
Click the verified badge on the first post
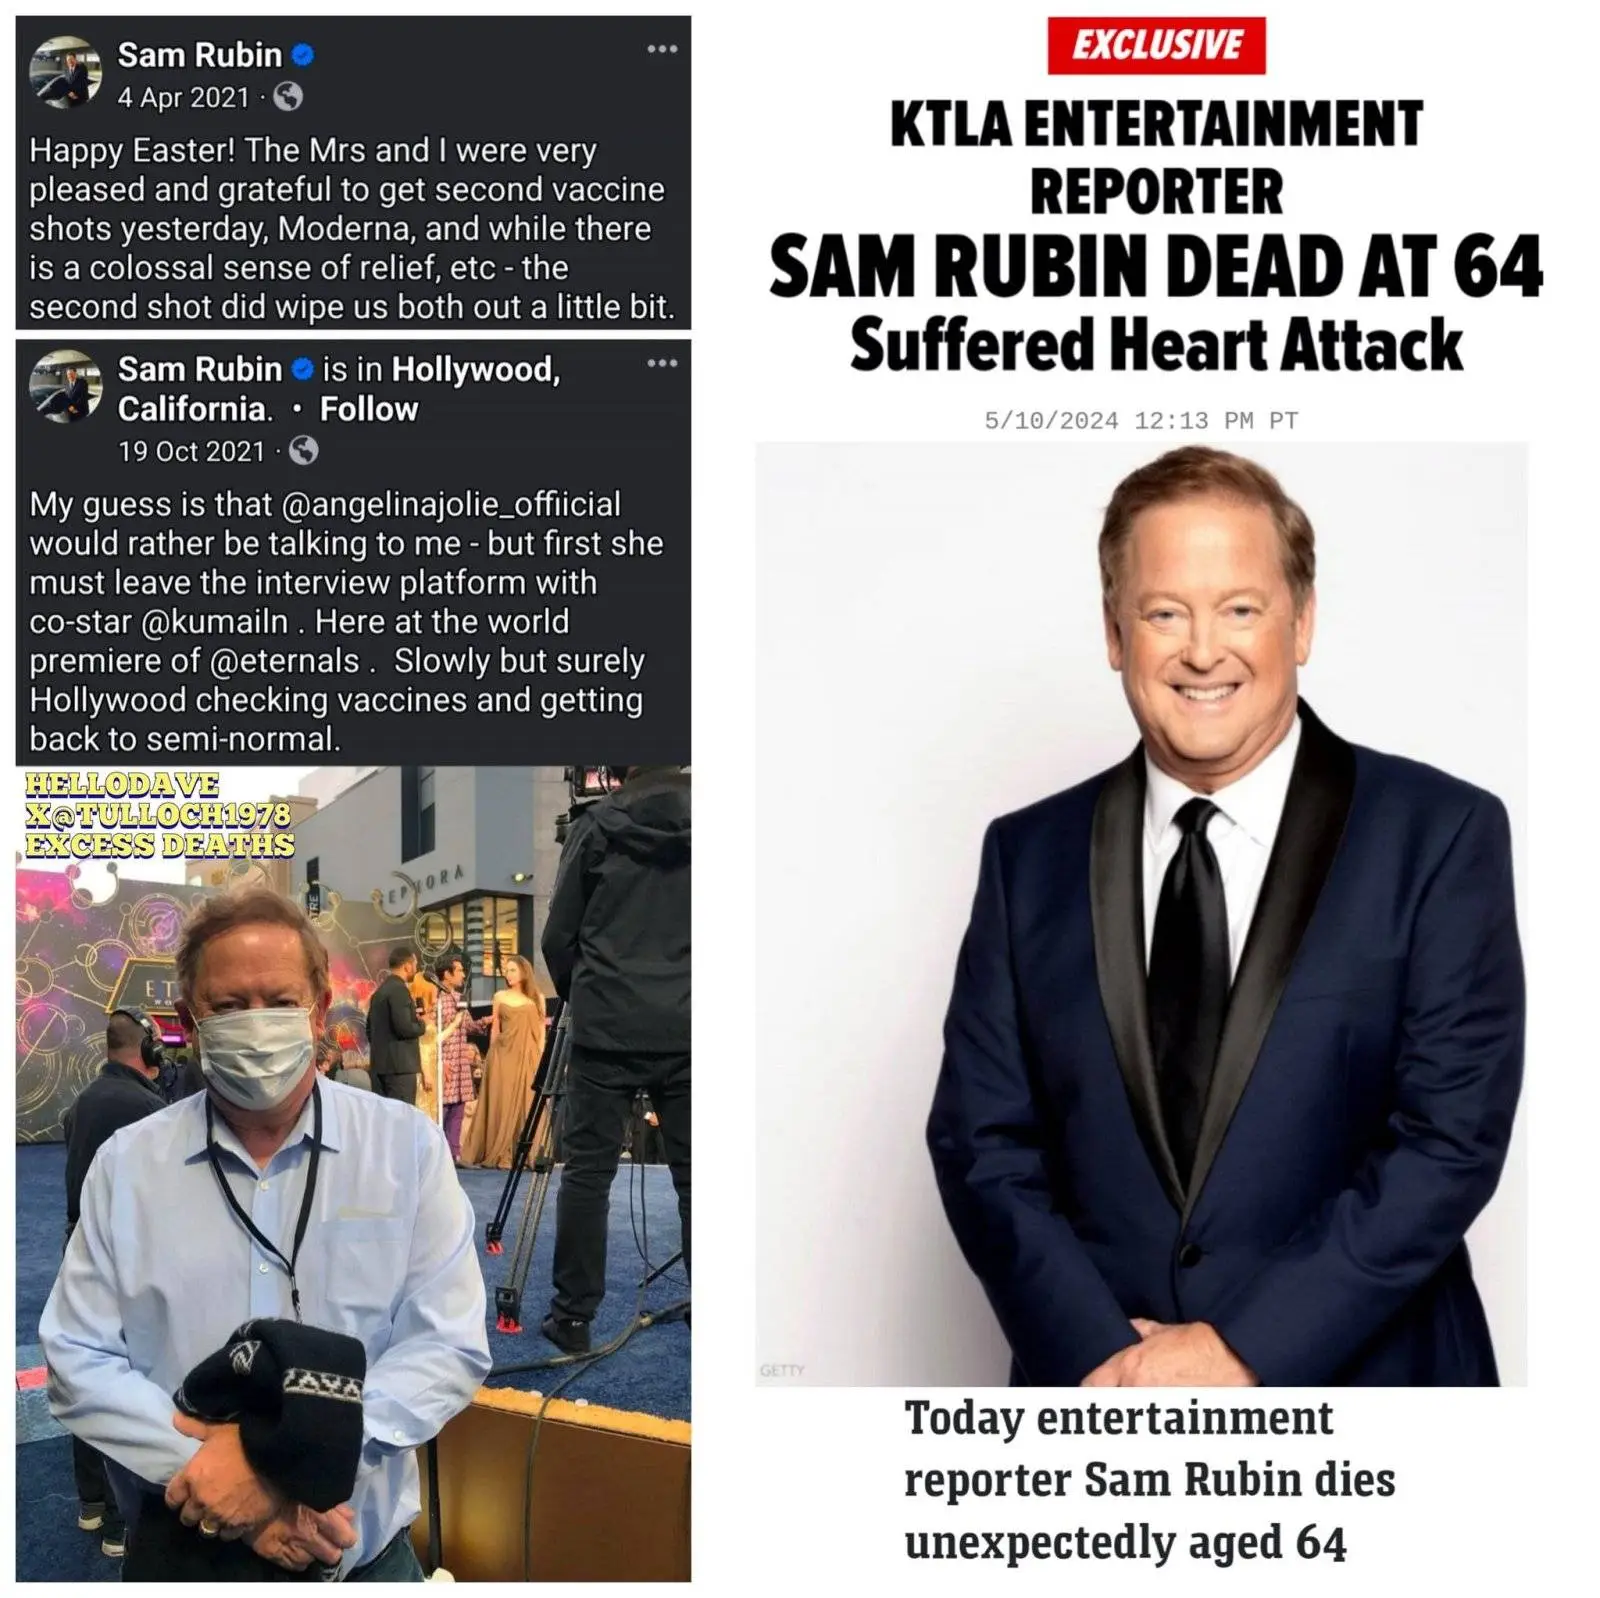tap(303, 55)
